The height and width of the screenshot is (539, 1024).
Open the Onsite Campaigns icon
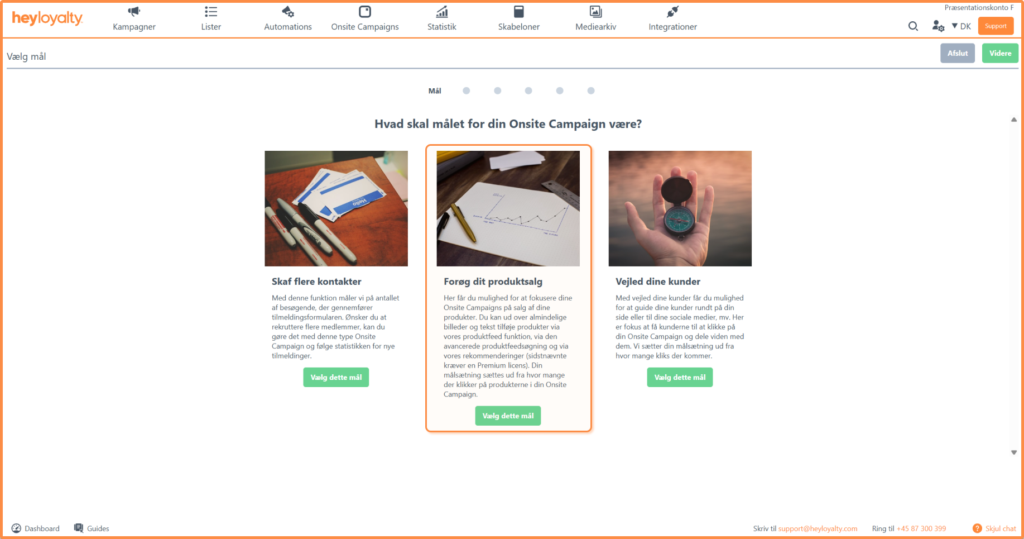(364, 12)
